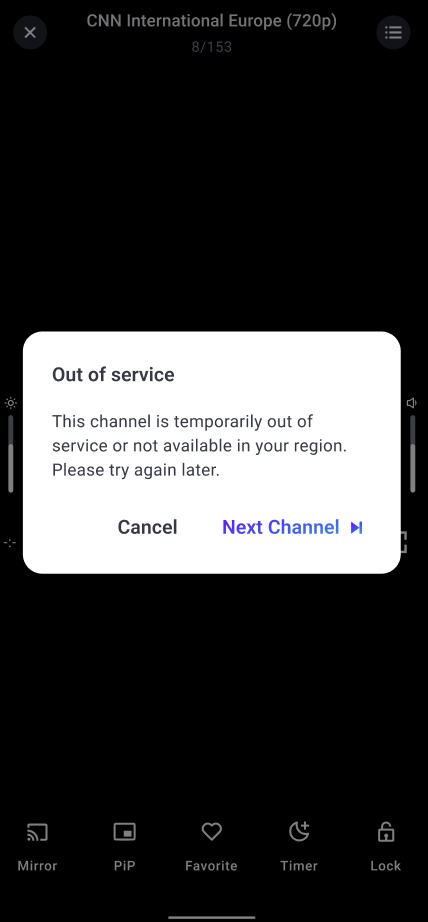Tap the 8/153 channel counter
Screen dimensions: 428x922
pyautogui.click(x=212, y=47)
